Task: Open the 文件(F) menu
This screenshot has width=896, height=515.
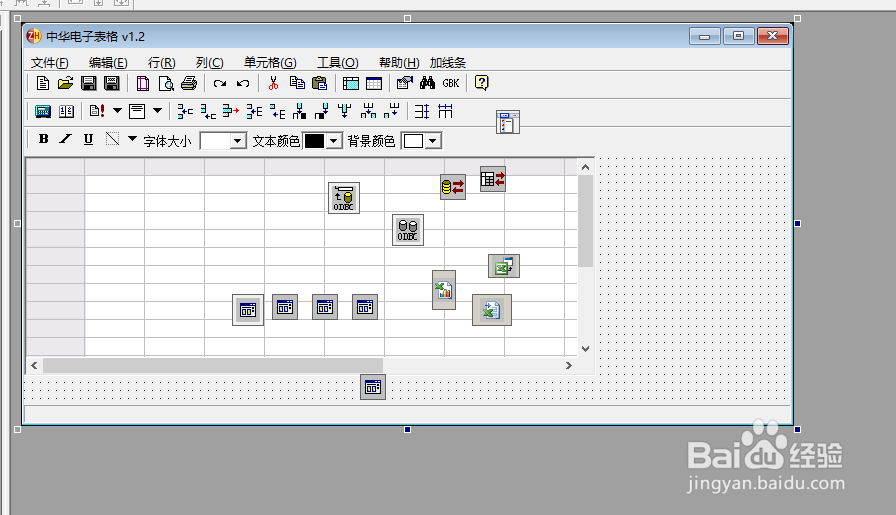Action: 50,63
